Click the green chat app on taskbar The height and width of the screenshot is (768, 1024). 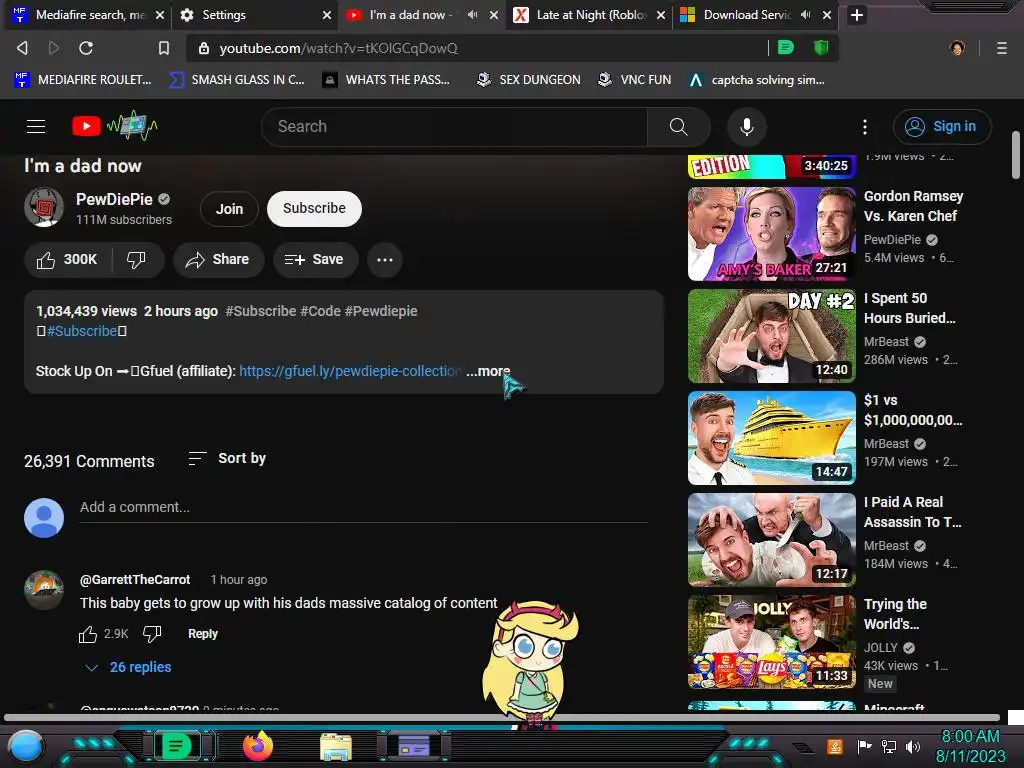176,746
